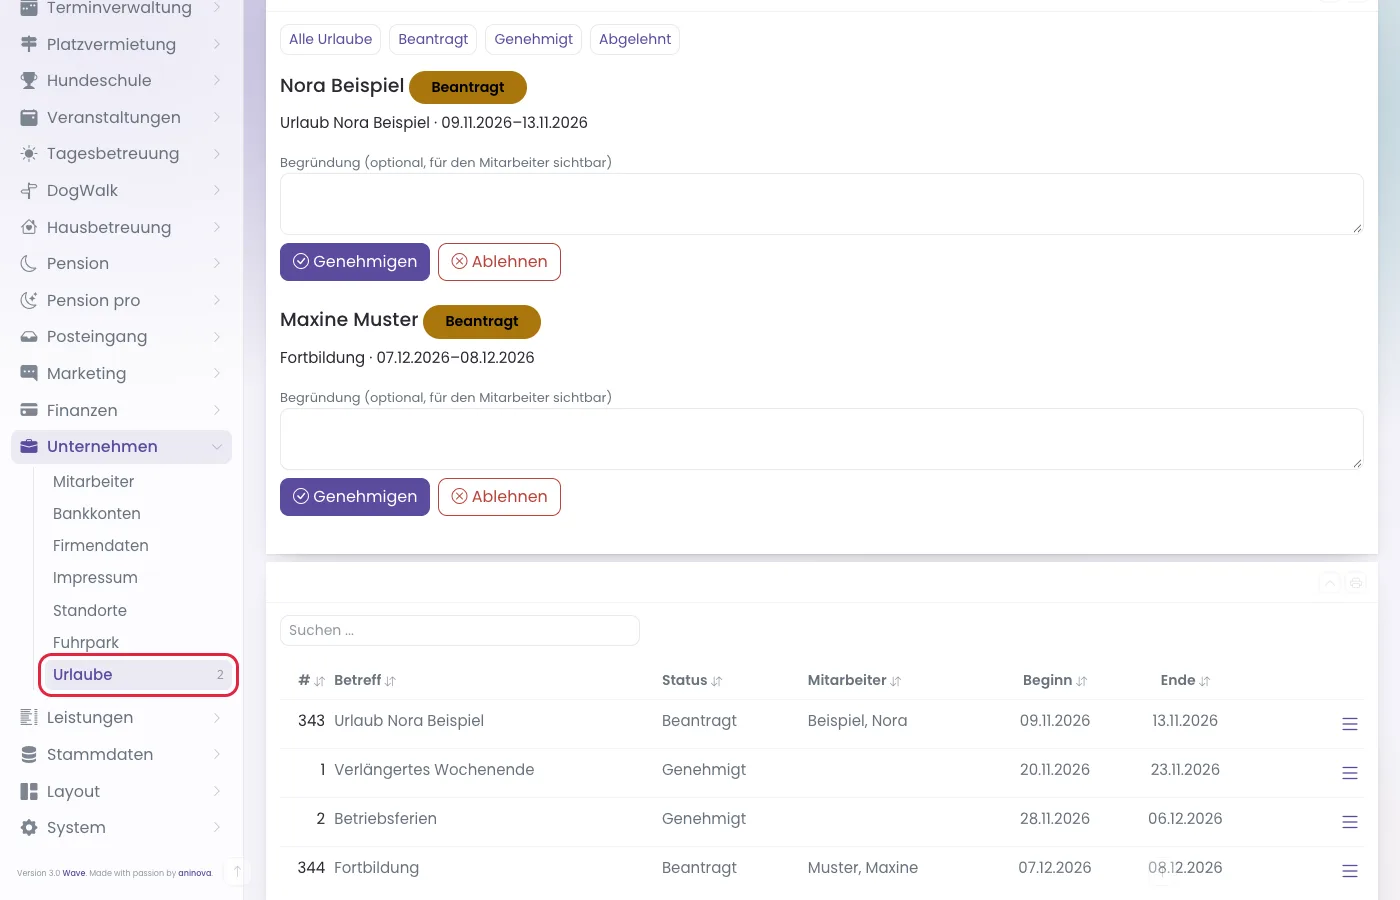Open row menu for Fortbildung entry
Image resolution: width=1400 pixels, height=900 pixels.
(x=1350, y=871)
